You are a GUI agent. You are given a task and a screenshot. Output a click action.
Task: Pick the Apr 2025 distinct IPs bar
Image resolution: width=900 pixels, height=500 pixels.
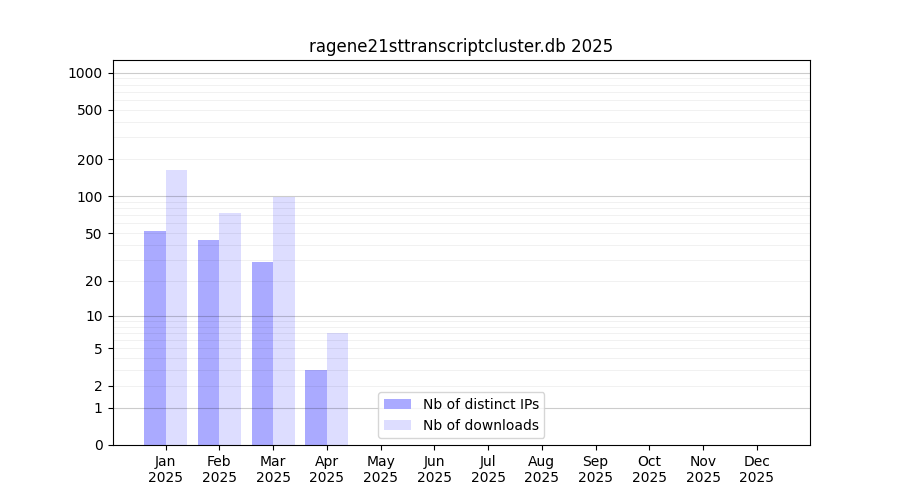coord(316,407)
